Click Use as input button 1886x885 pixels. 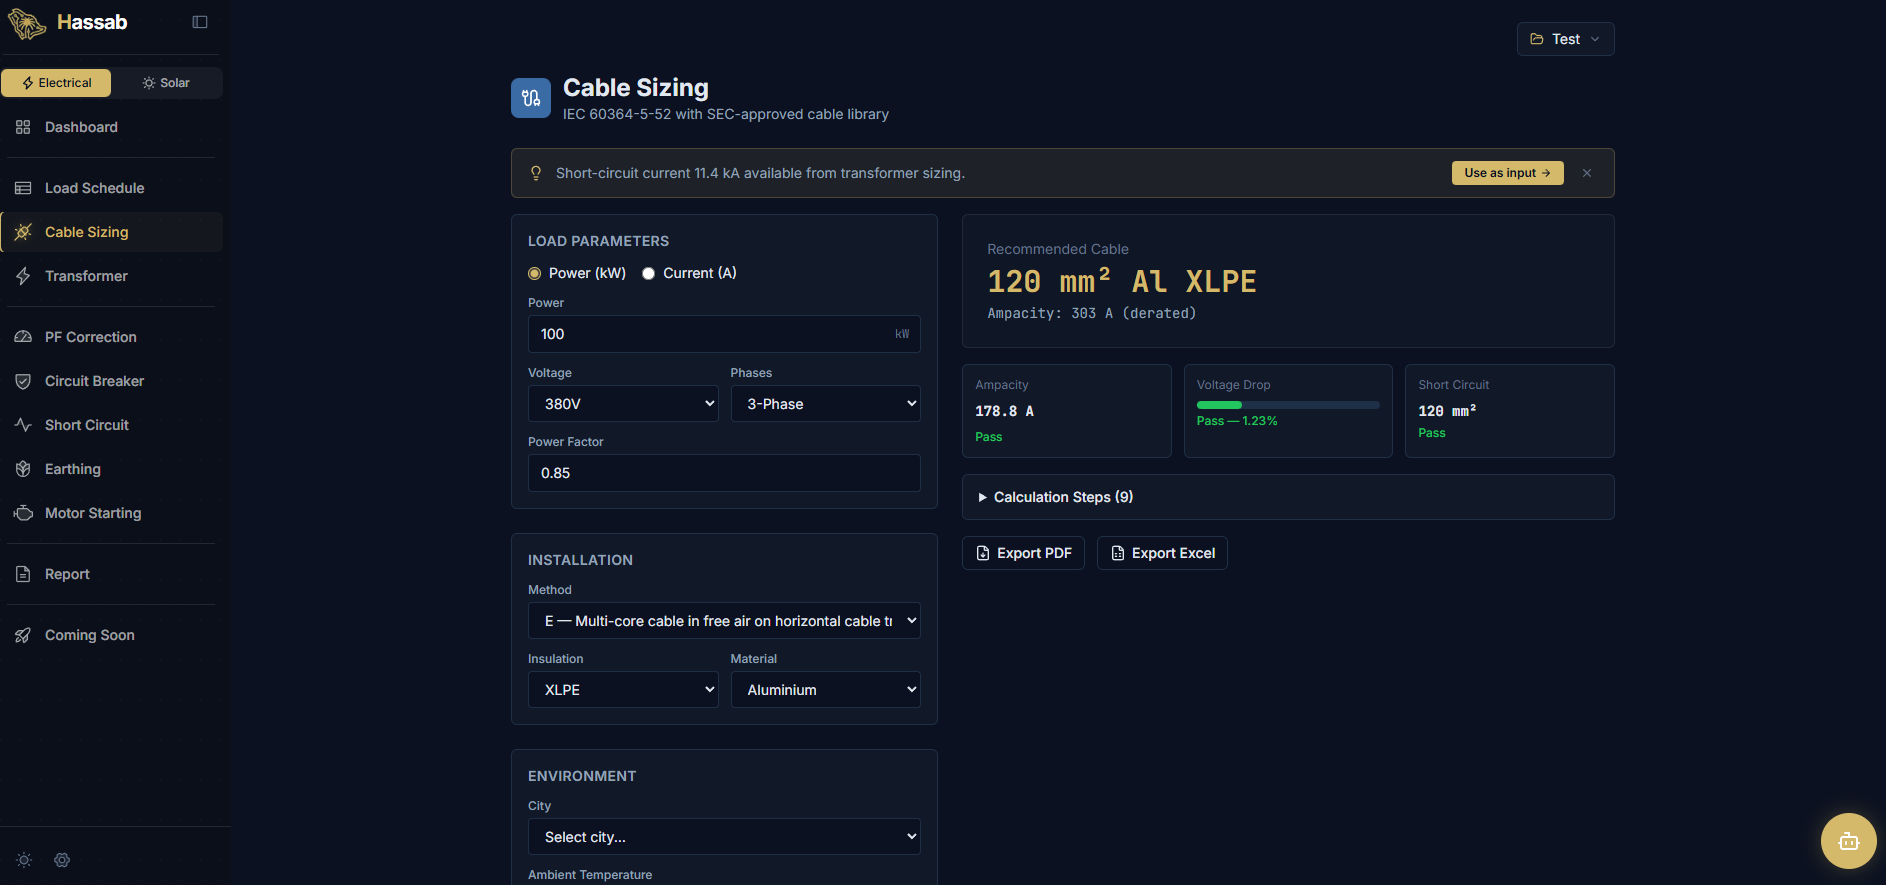[x=1507, y=173]
